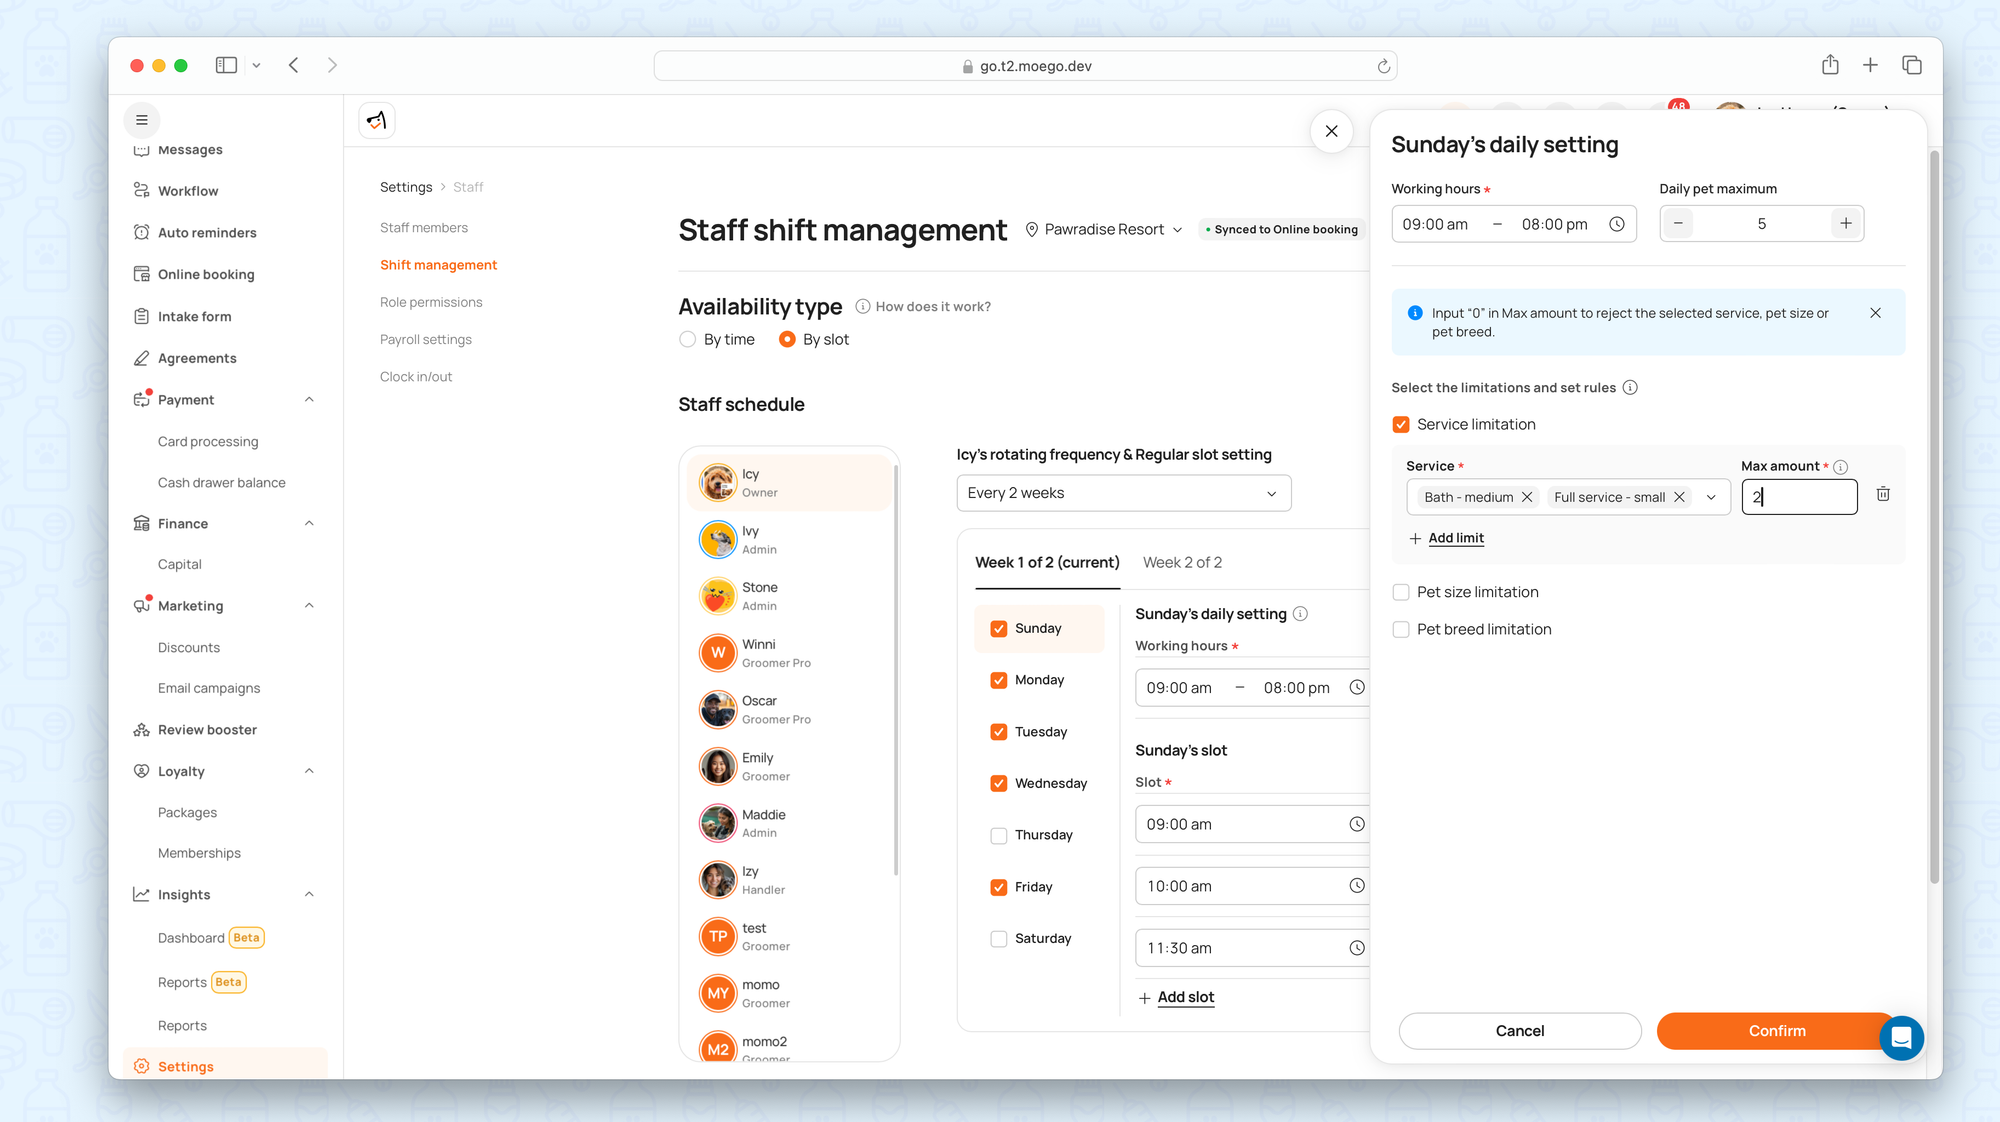
Task: Open the Every 2 weeks frequency dropdown
Action: (x=1123, y=493)
